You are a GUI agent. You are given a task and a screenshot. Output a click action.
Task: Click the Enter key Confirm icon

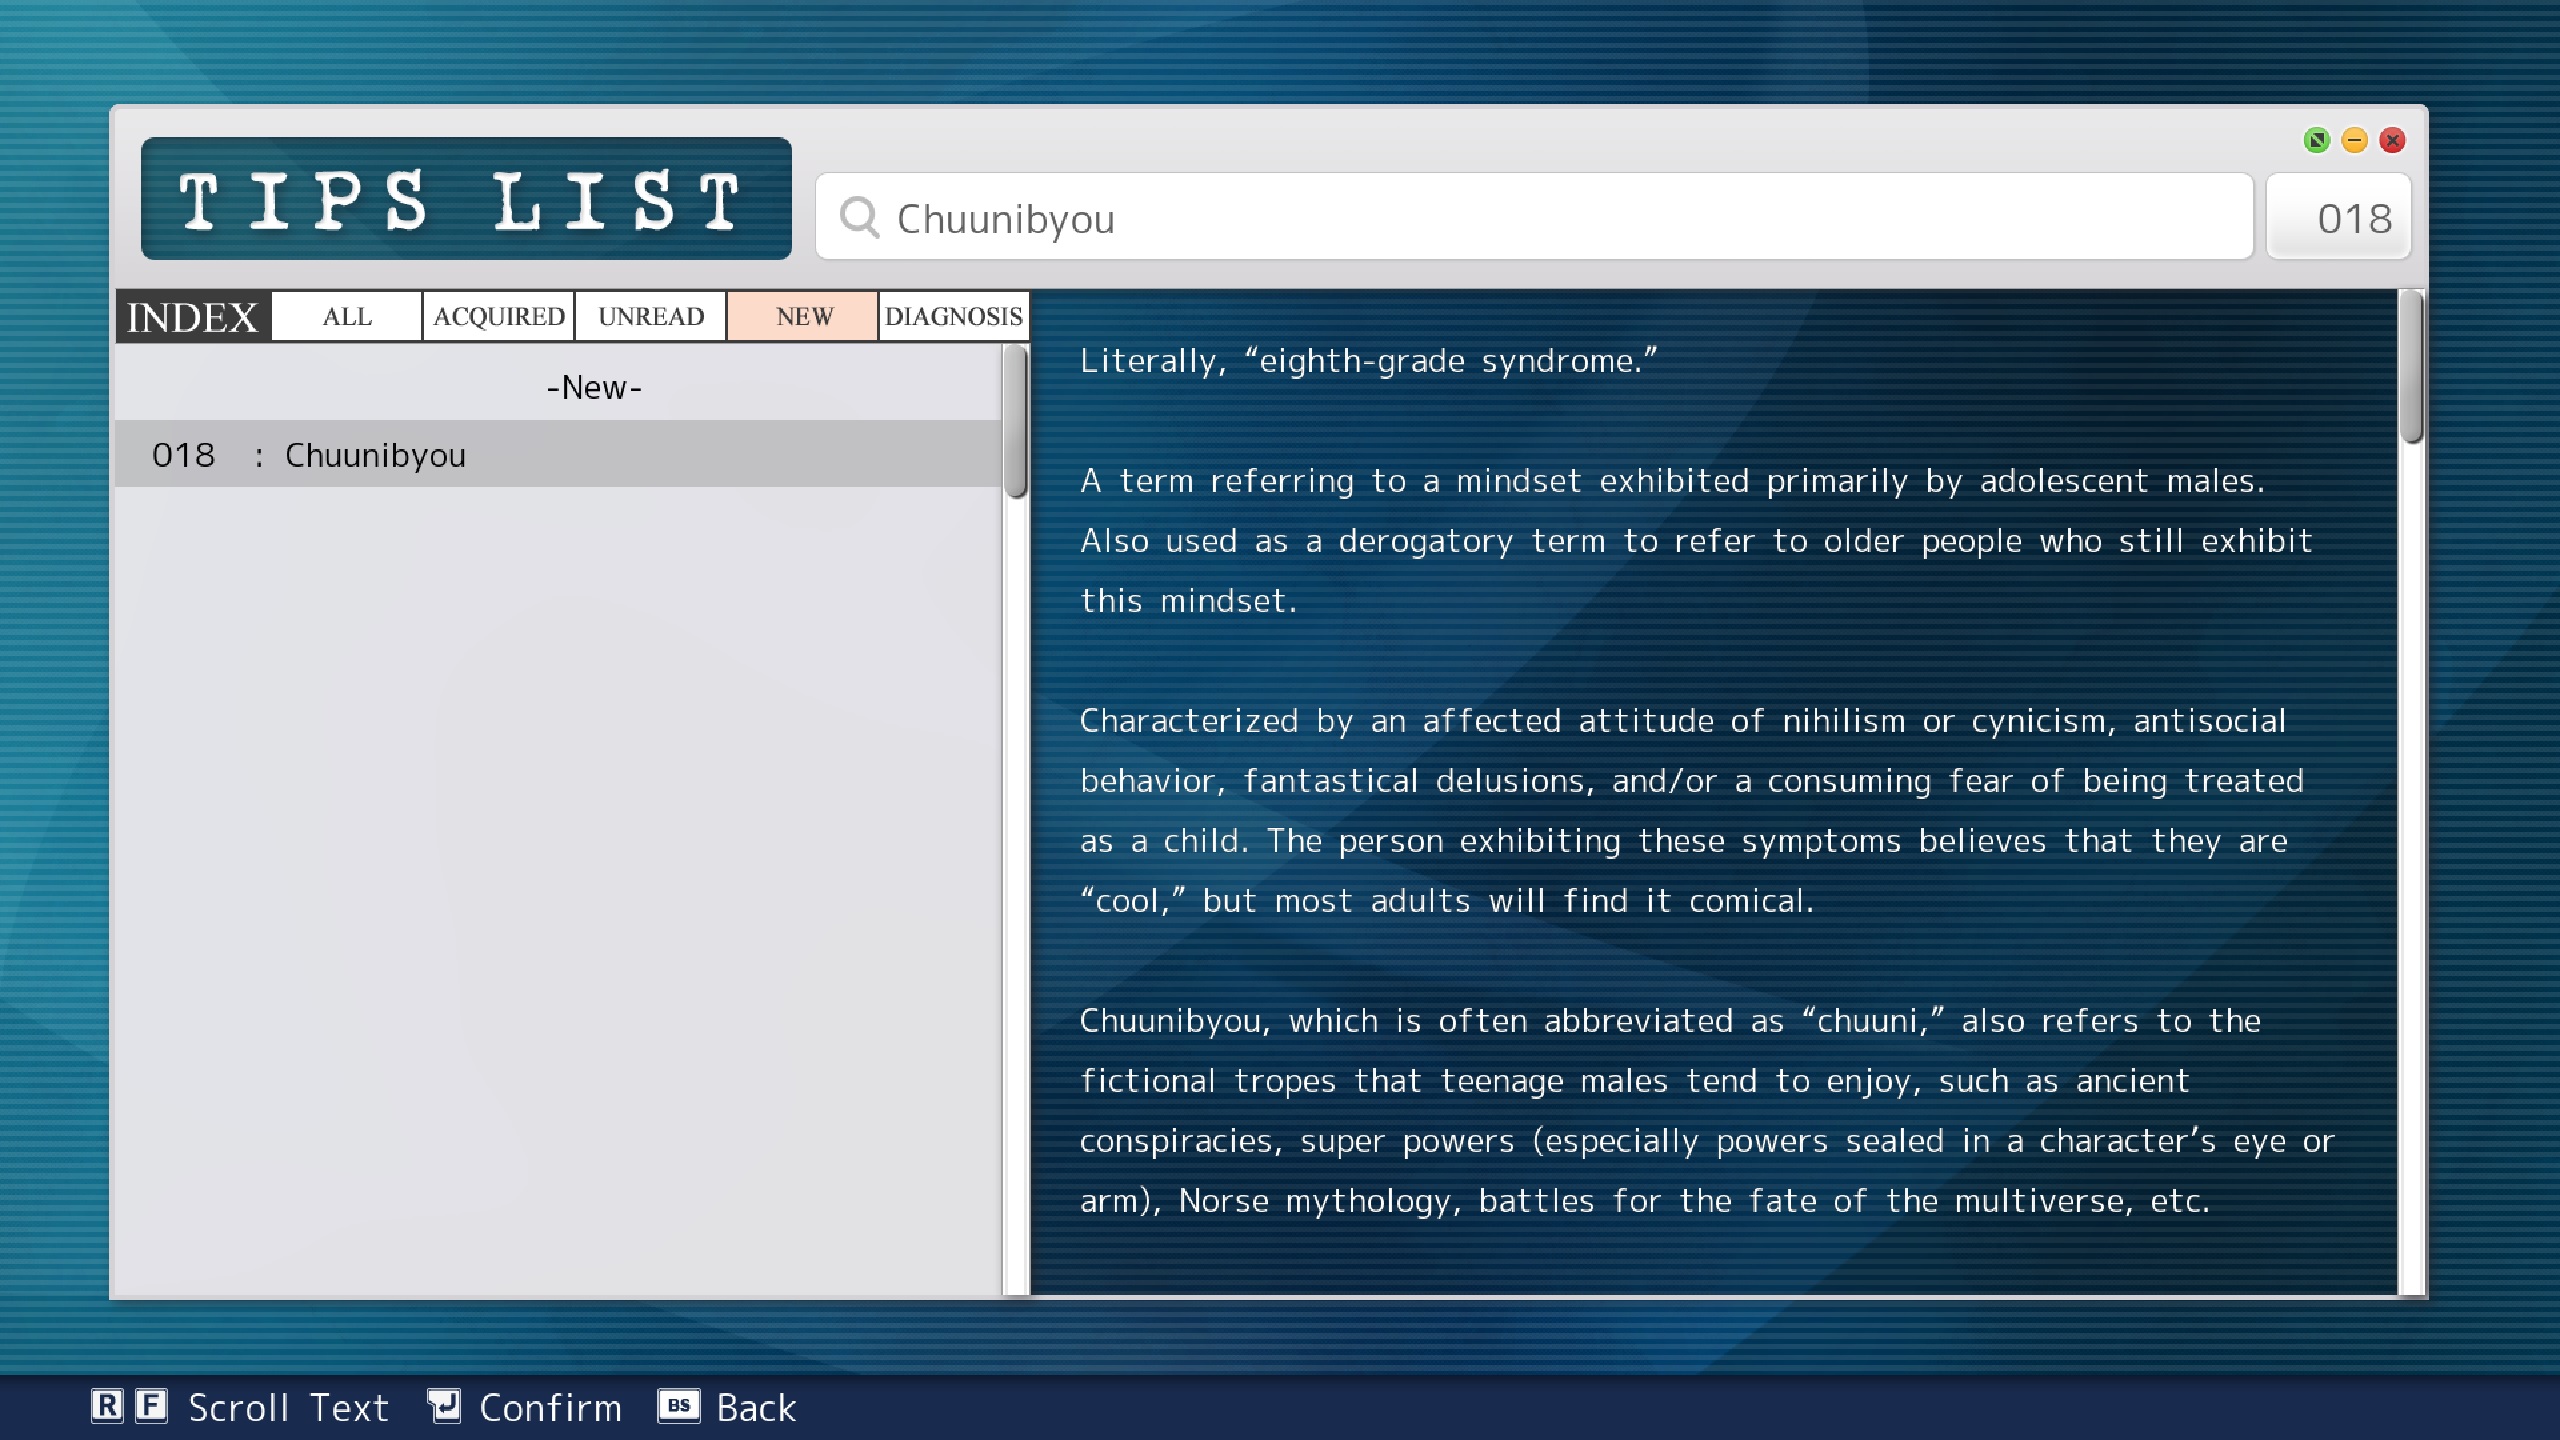click(x=444, y=1406)
